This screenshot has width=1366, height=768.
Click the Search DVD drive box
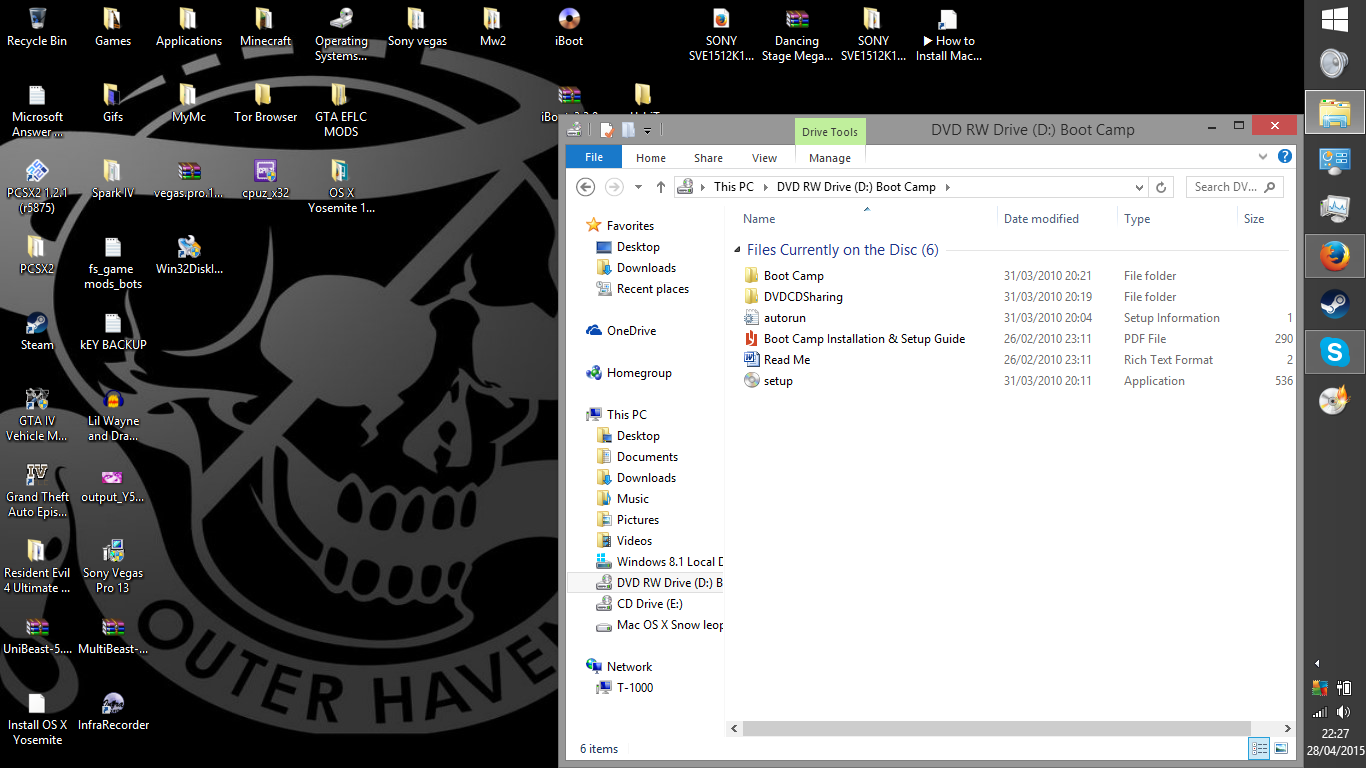pos(1234,187)
